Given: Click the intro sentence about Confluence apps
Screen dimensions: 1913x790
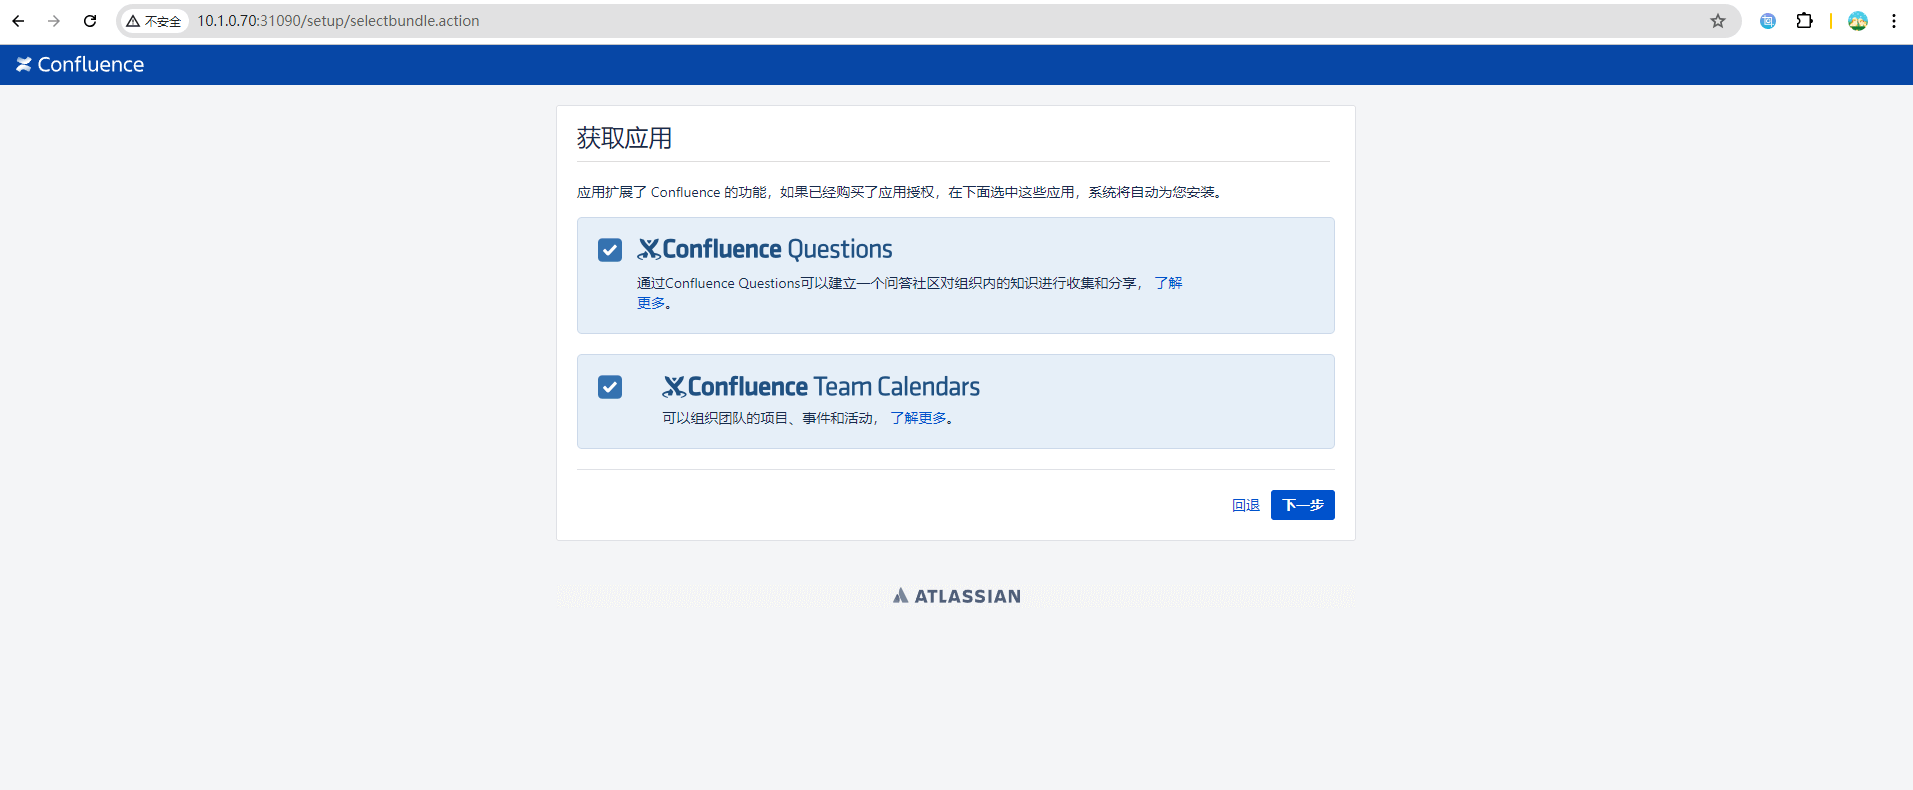Looking at the screenshot, I should (900, 192).
